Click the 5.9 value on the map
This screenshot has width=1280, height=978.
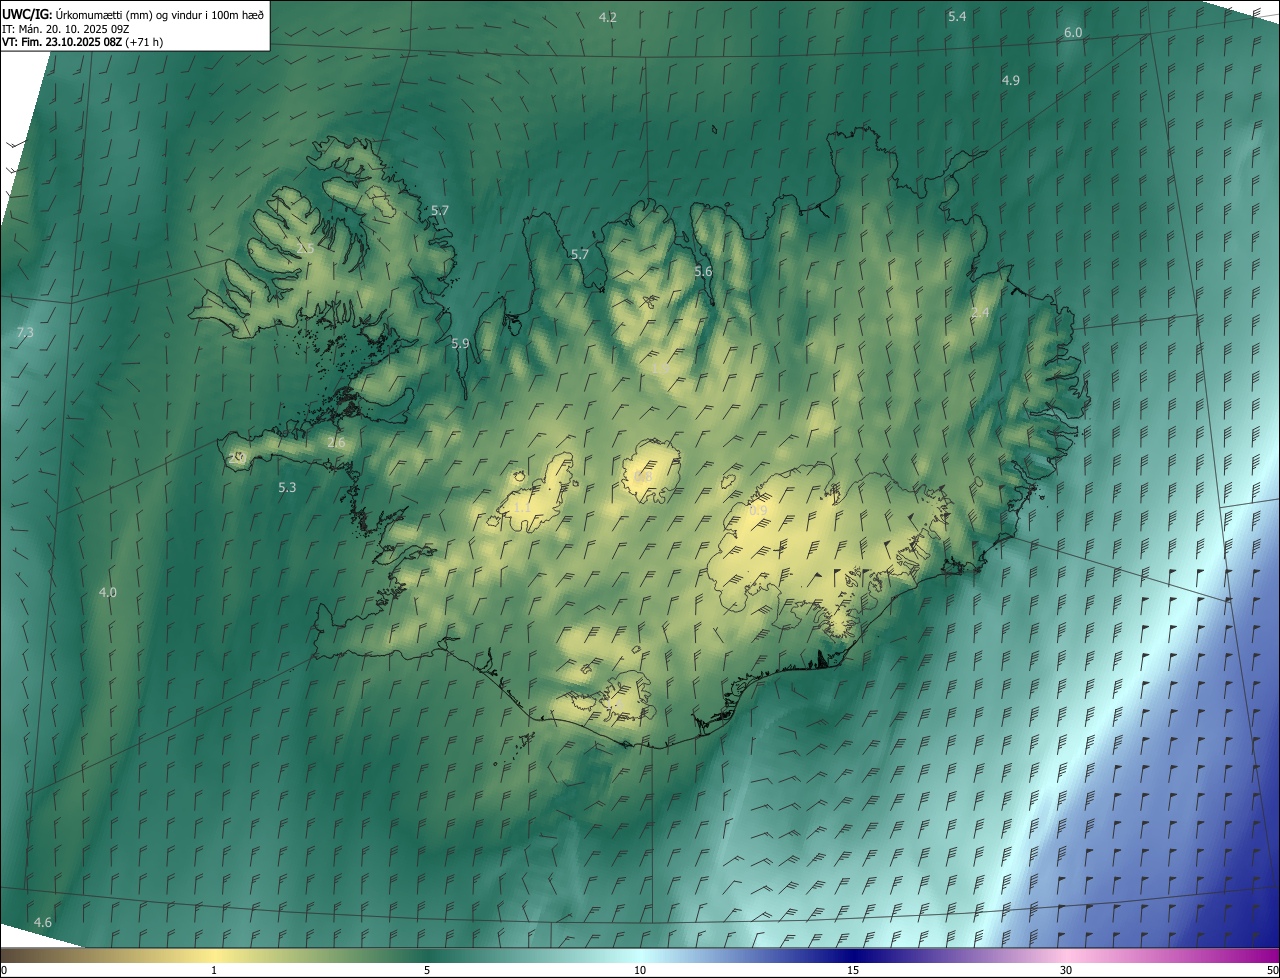point(460,343)
